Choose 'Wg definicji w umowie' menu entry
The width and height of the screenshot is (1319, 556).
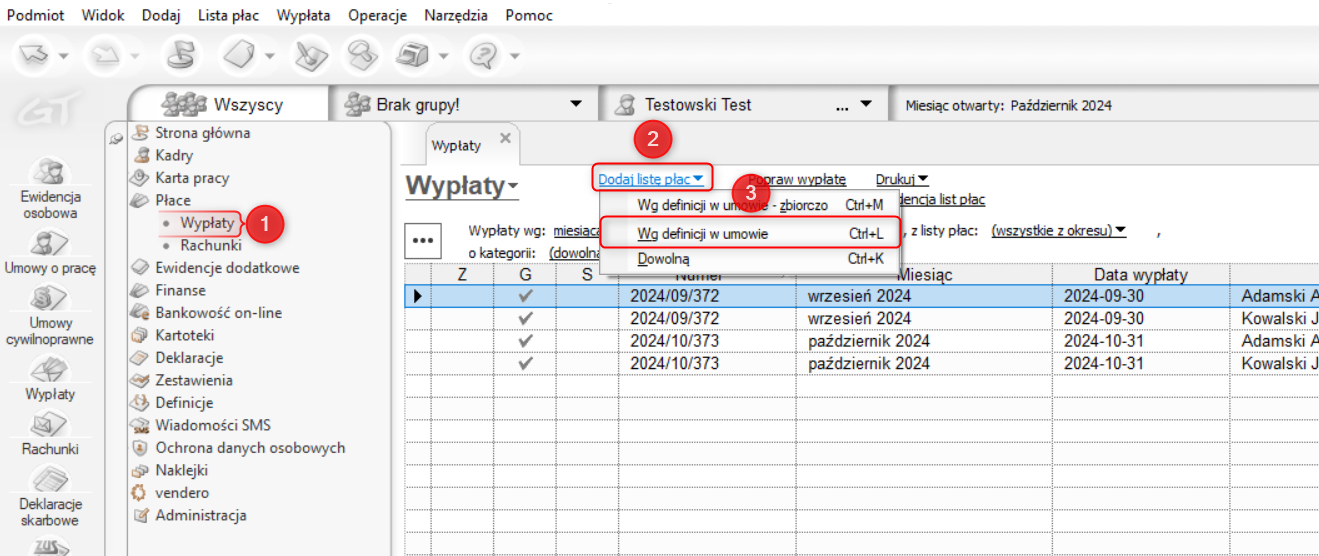[x=702, y=234]
